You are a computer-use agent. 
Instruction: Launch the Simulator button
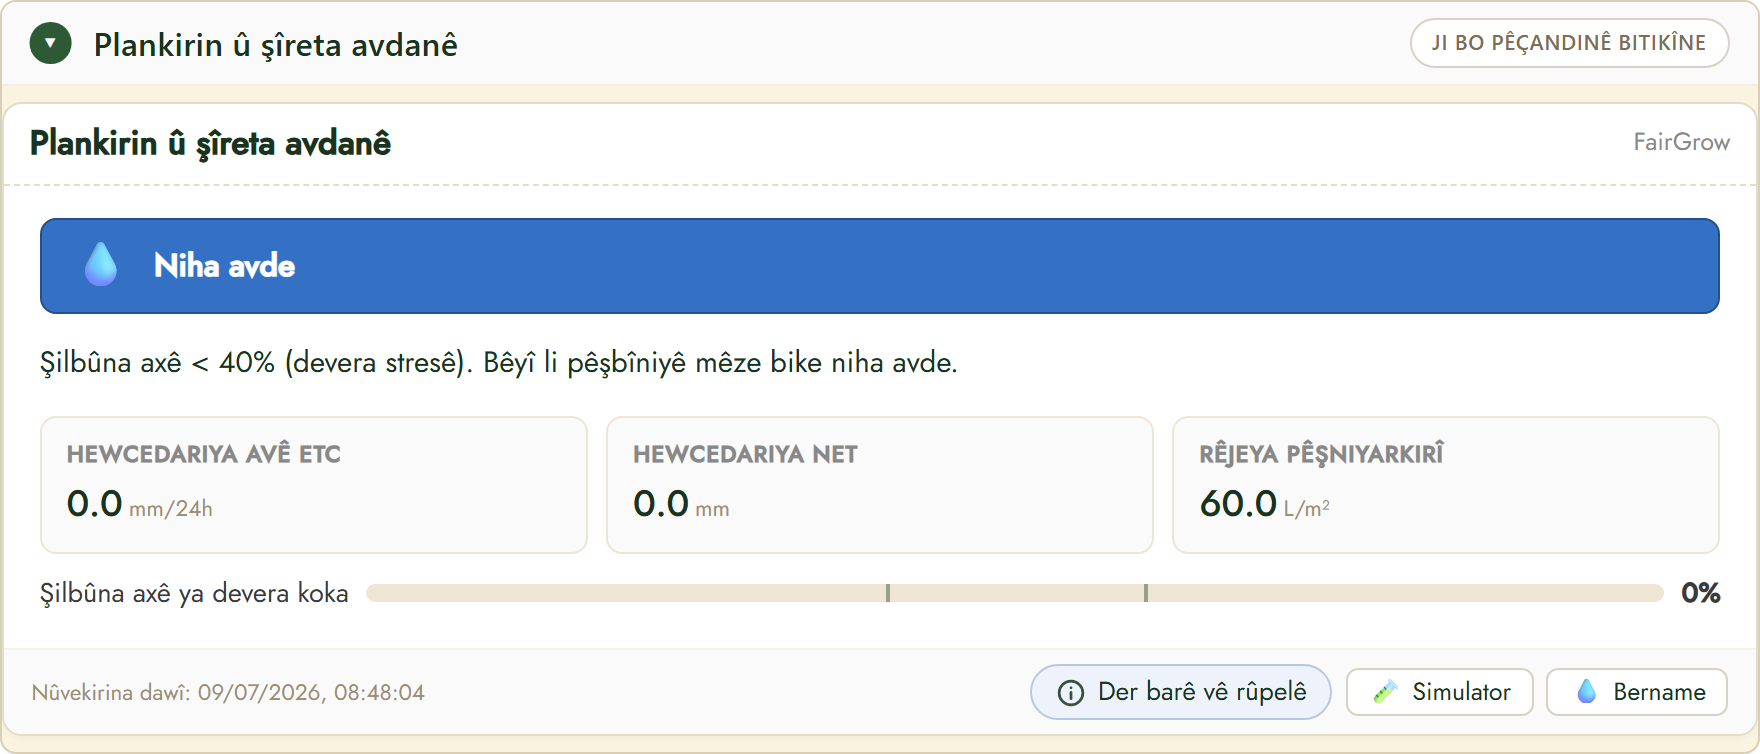pyautogui.click(x=1439, y=692)
